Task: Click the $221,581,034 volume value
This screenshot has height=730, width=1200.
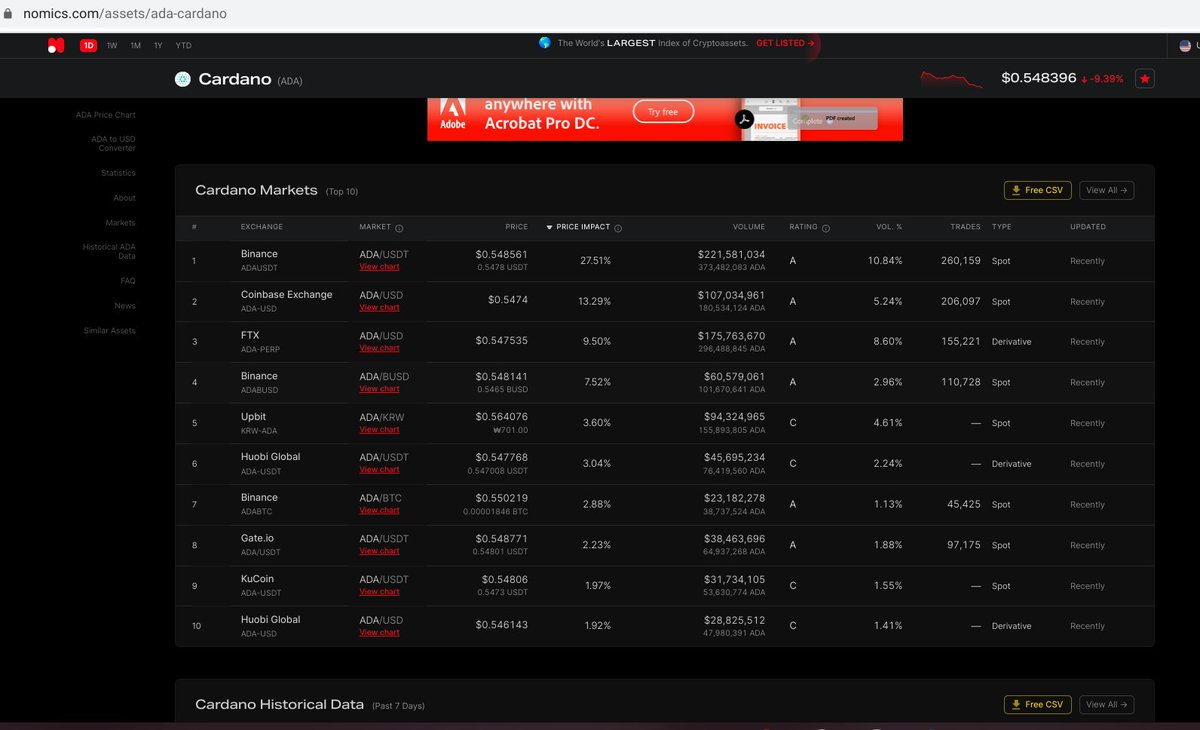Action: coord(732,255)
